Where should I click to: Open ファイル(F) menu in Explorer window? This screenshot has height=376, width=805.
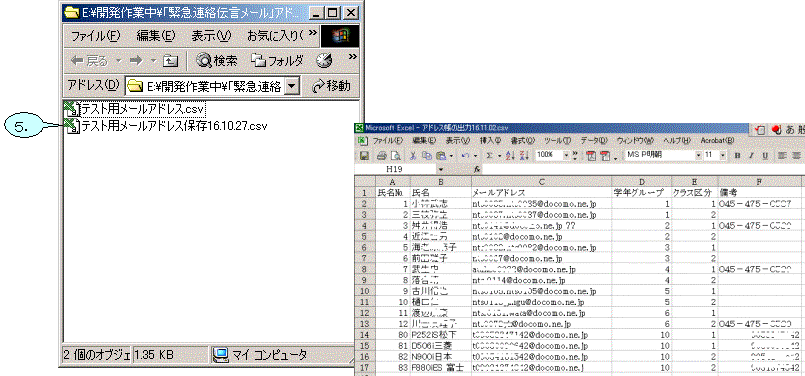click(x=95, y=35)
